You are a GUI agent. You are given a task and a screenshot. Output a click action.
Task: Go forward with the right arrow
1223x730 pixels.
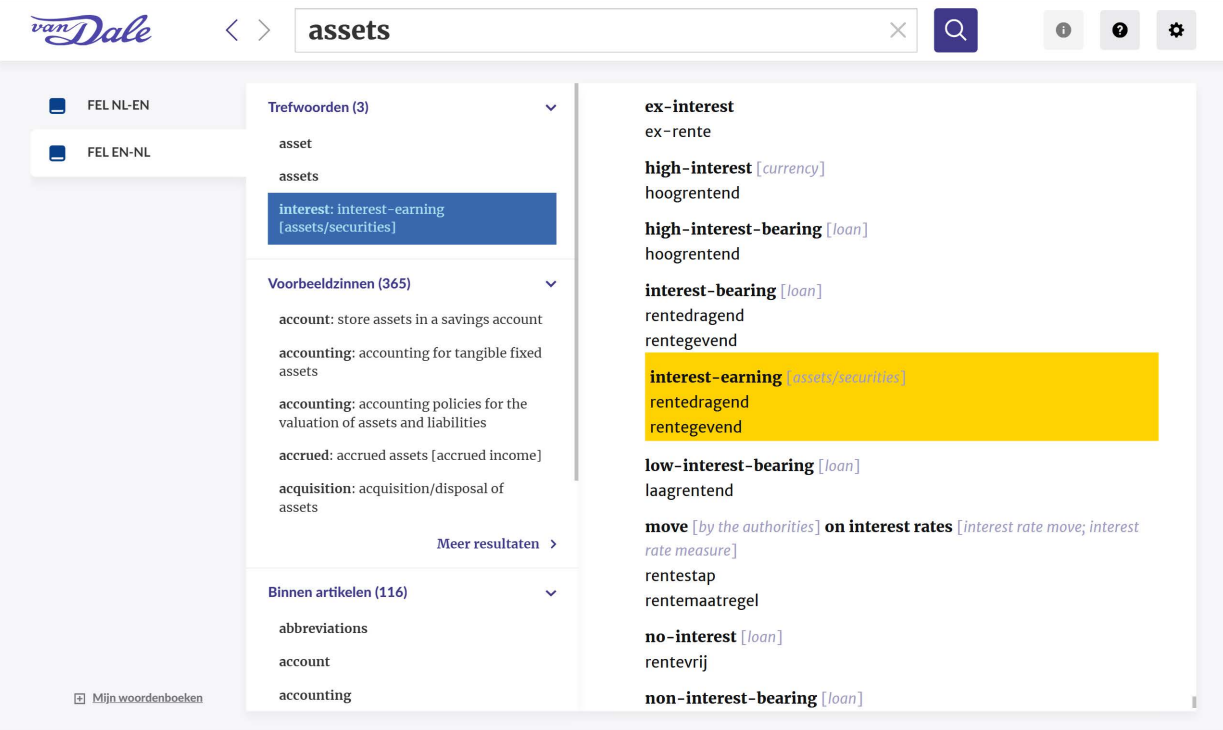[264, 30]
